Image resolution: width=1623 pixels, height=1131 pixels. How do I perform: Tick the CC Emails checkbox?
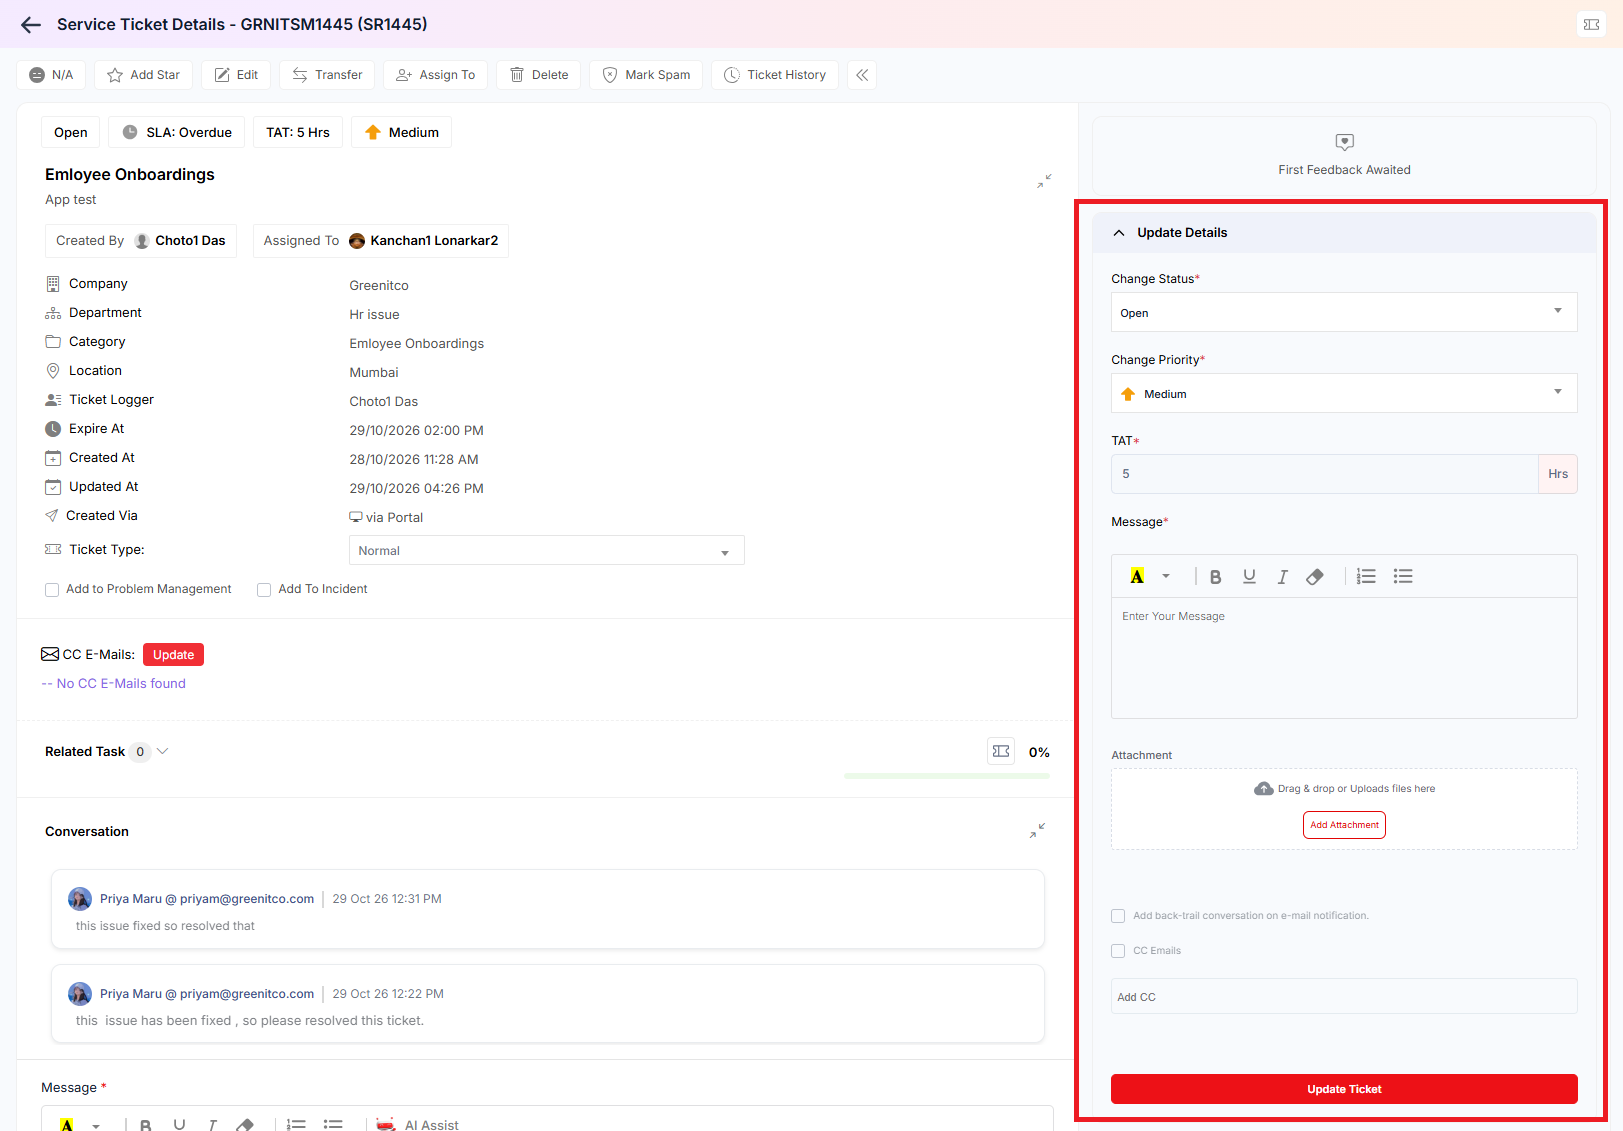[x=1118, y=951]
